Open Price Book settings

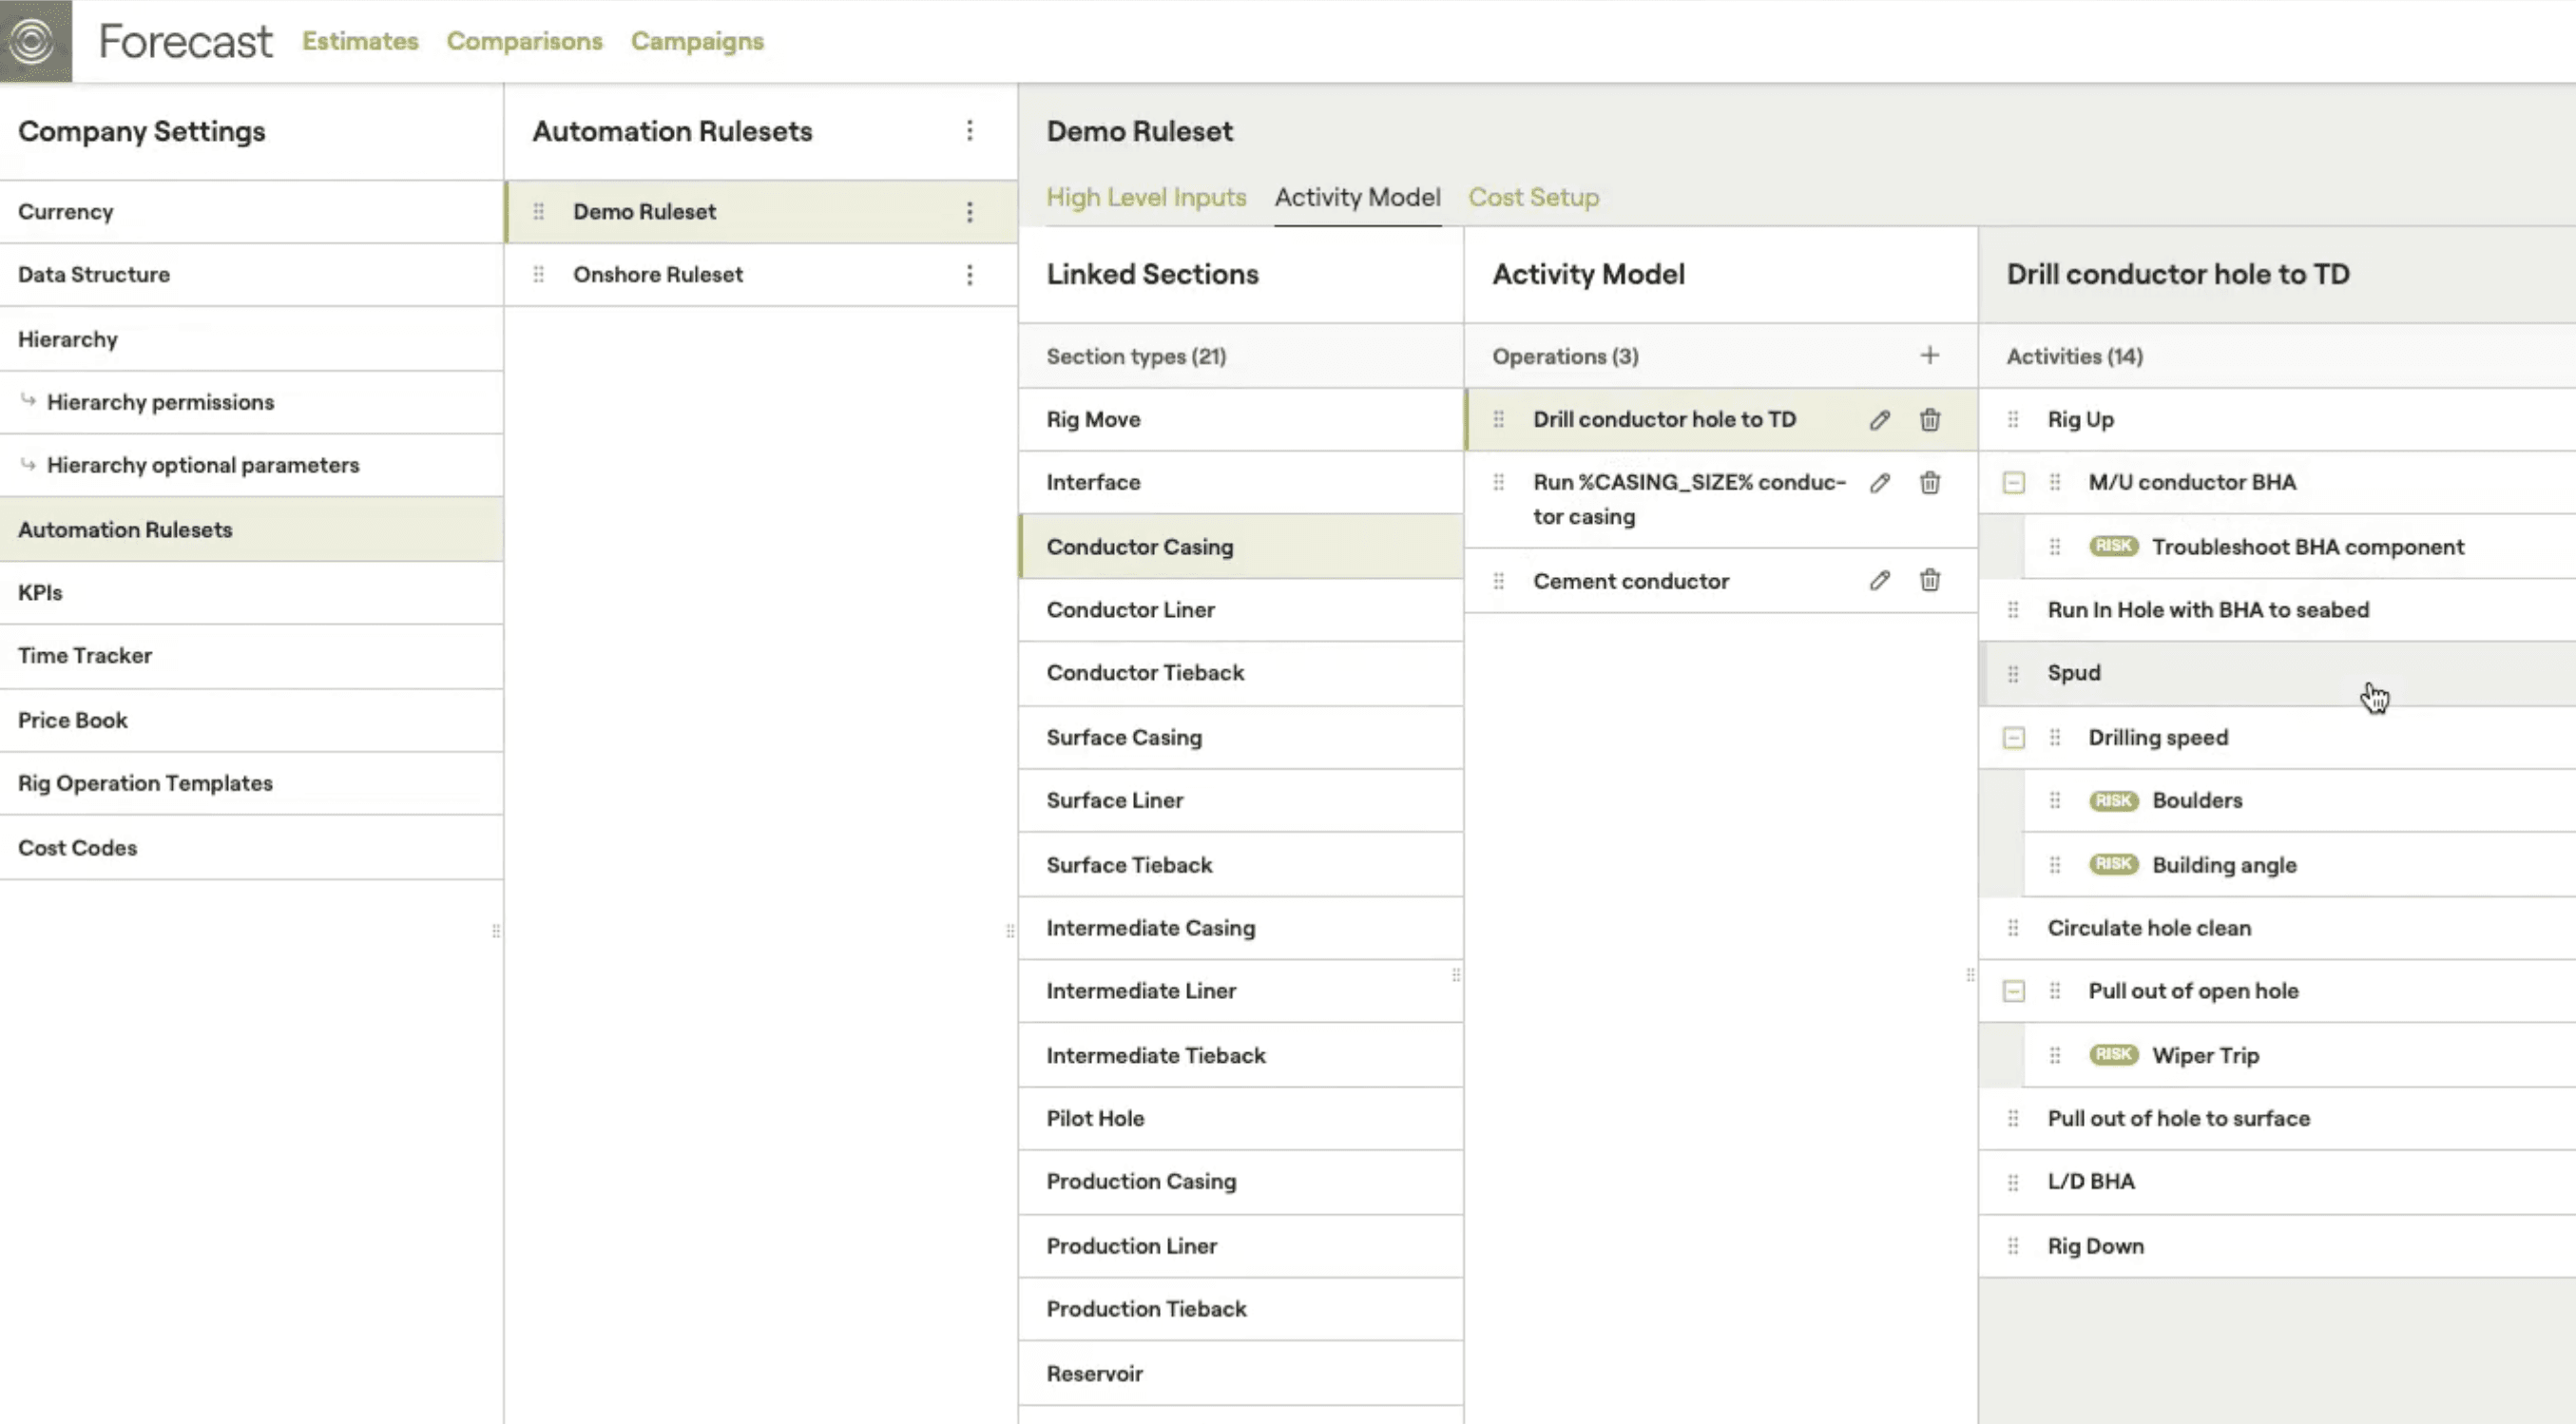[x=73, y=720]
